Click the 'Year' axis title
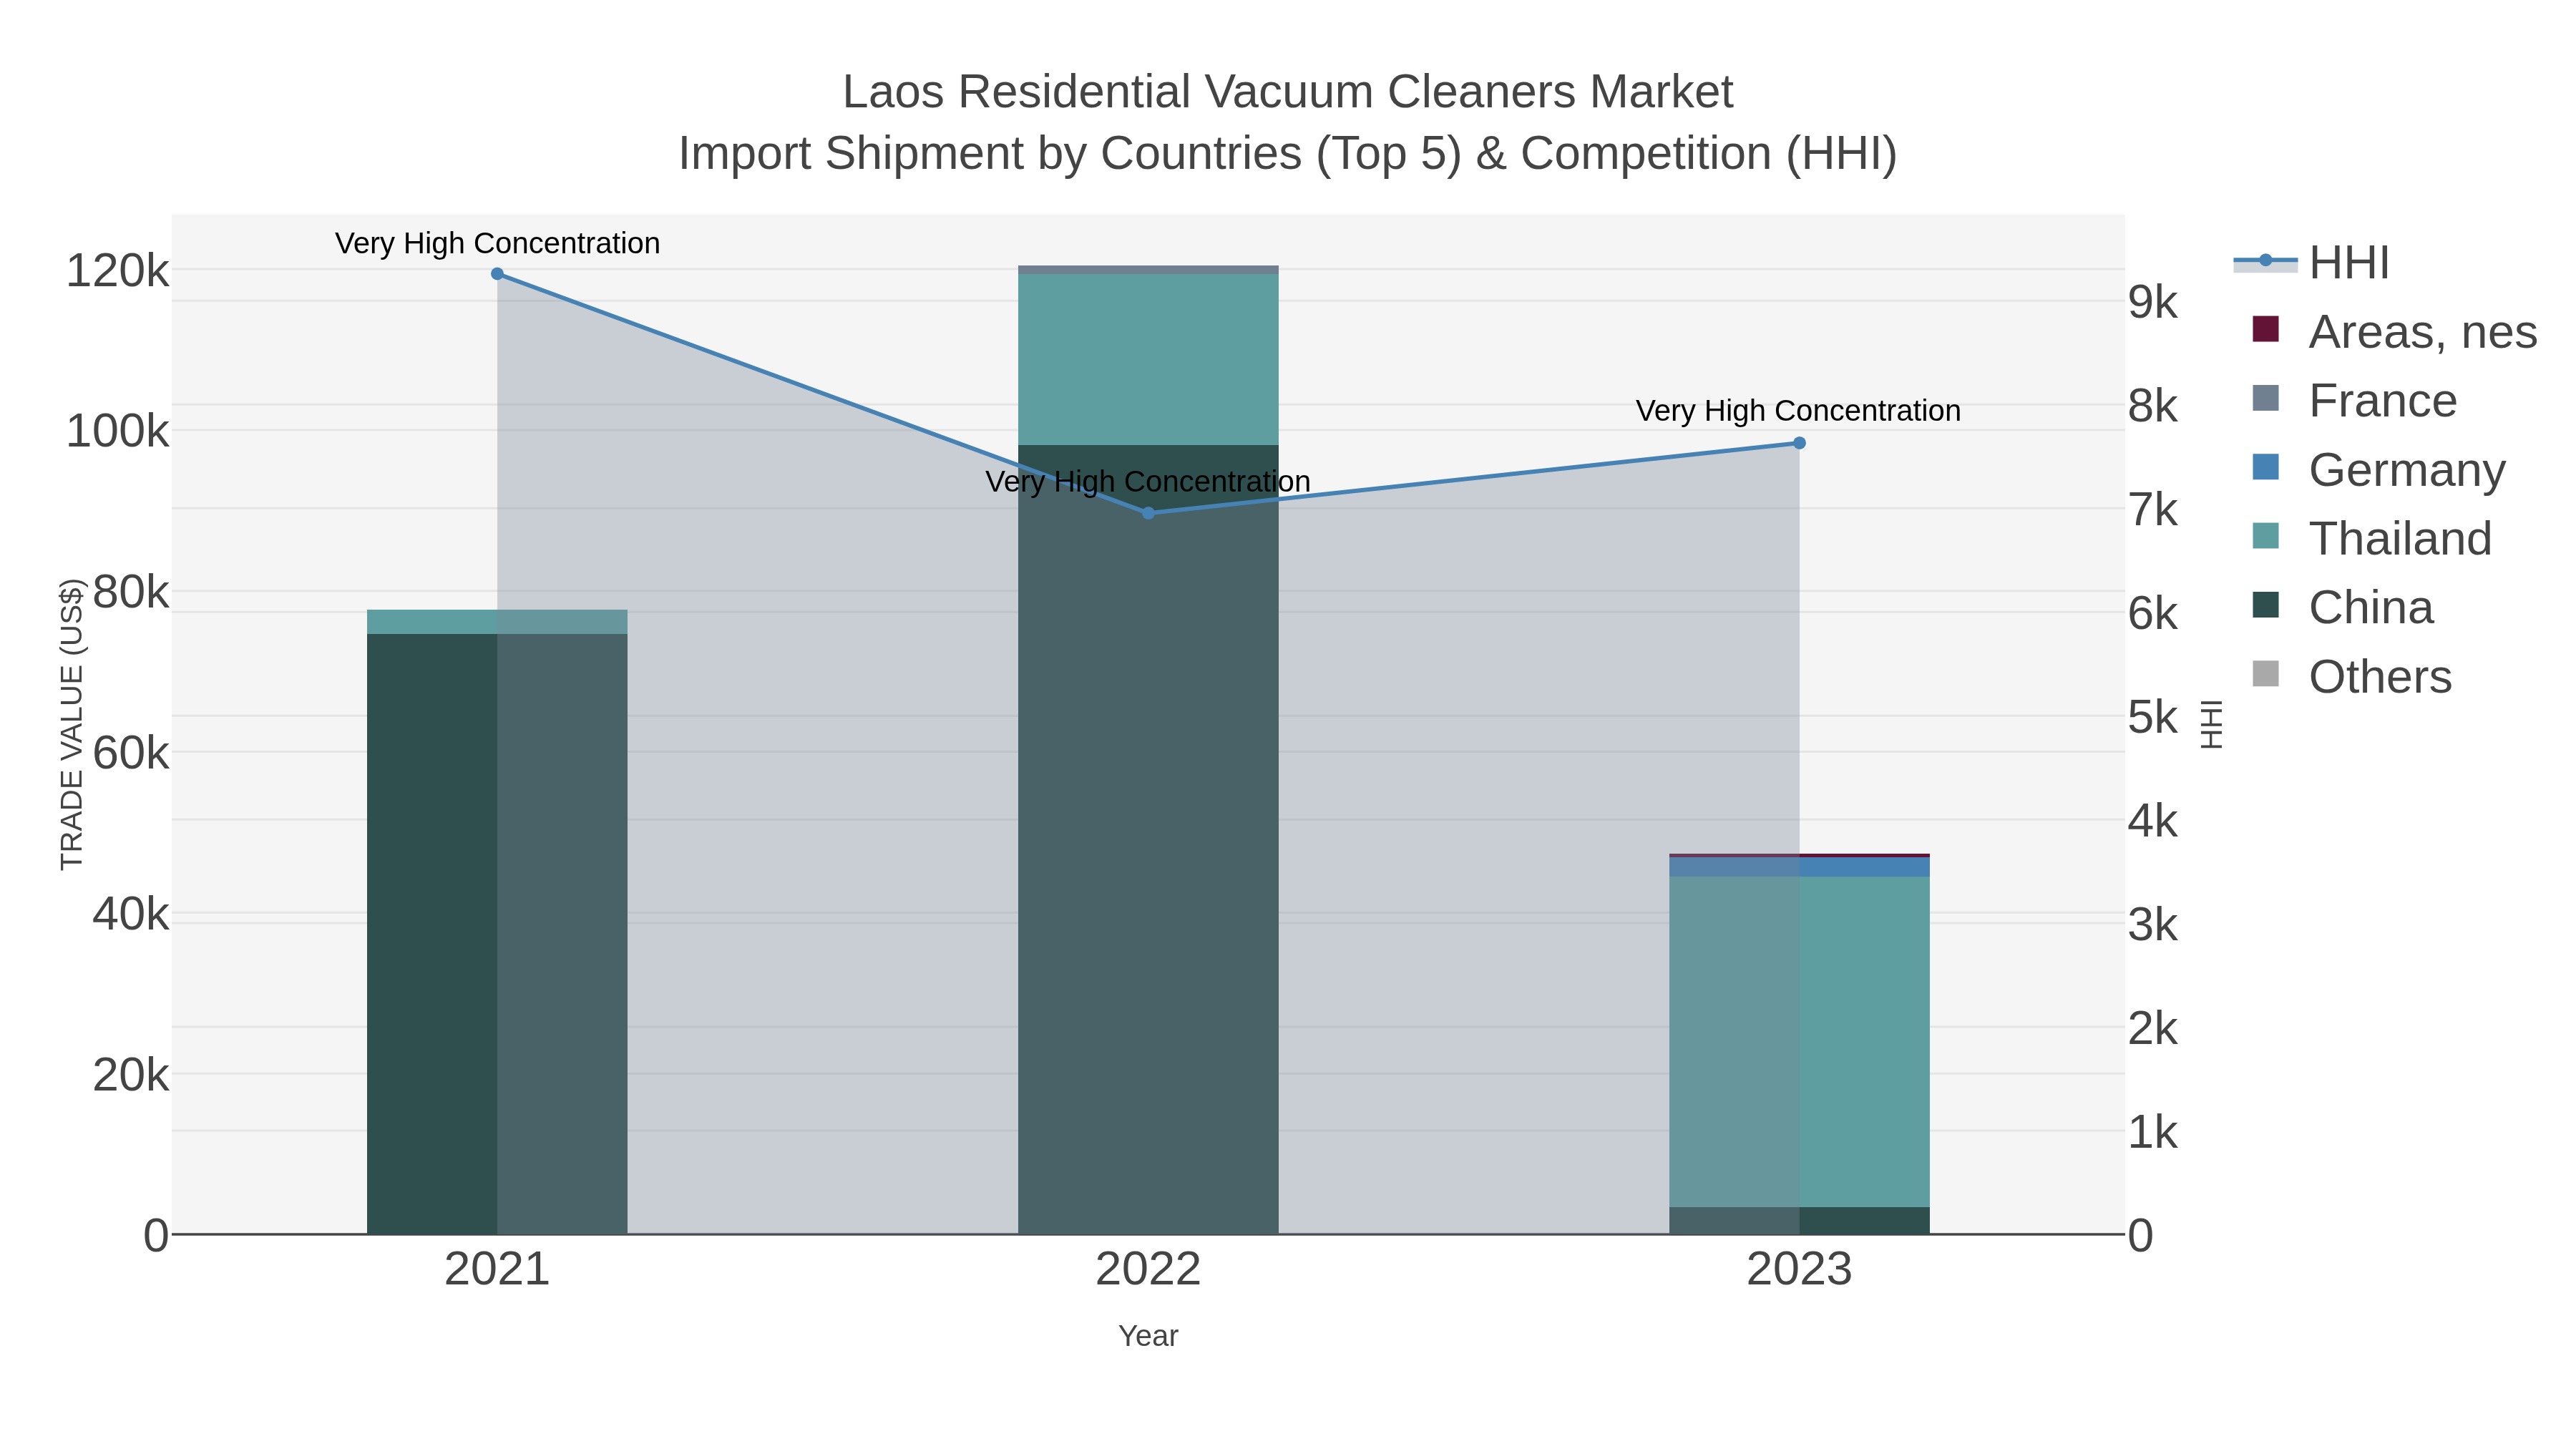 tap(1148, 1336)
